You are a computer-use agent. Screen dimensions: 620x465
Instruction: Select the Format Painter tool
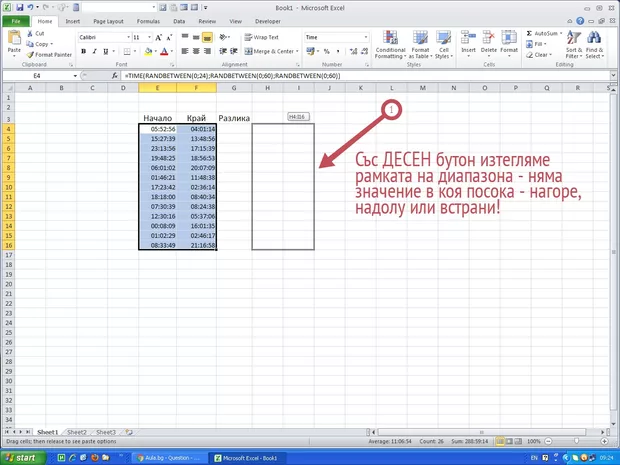[x=52, y=55]
